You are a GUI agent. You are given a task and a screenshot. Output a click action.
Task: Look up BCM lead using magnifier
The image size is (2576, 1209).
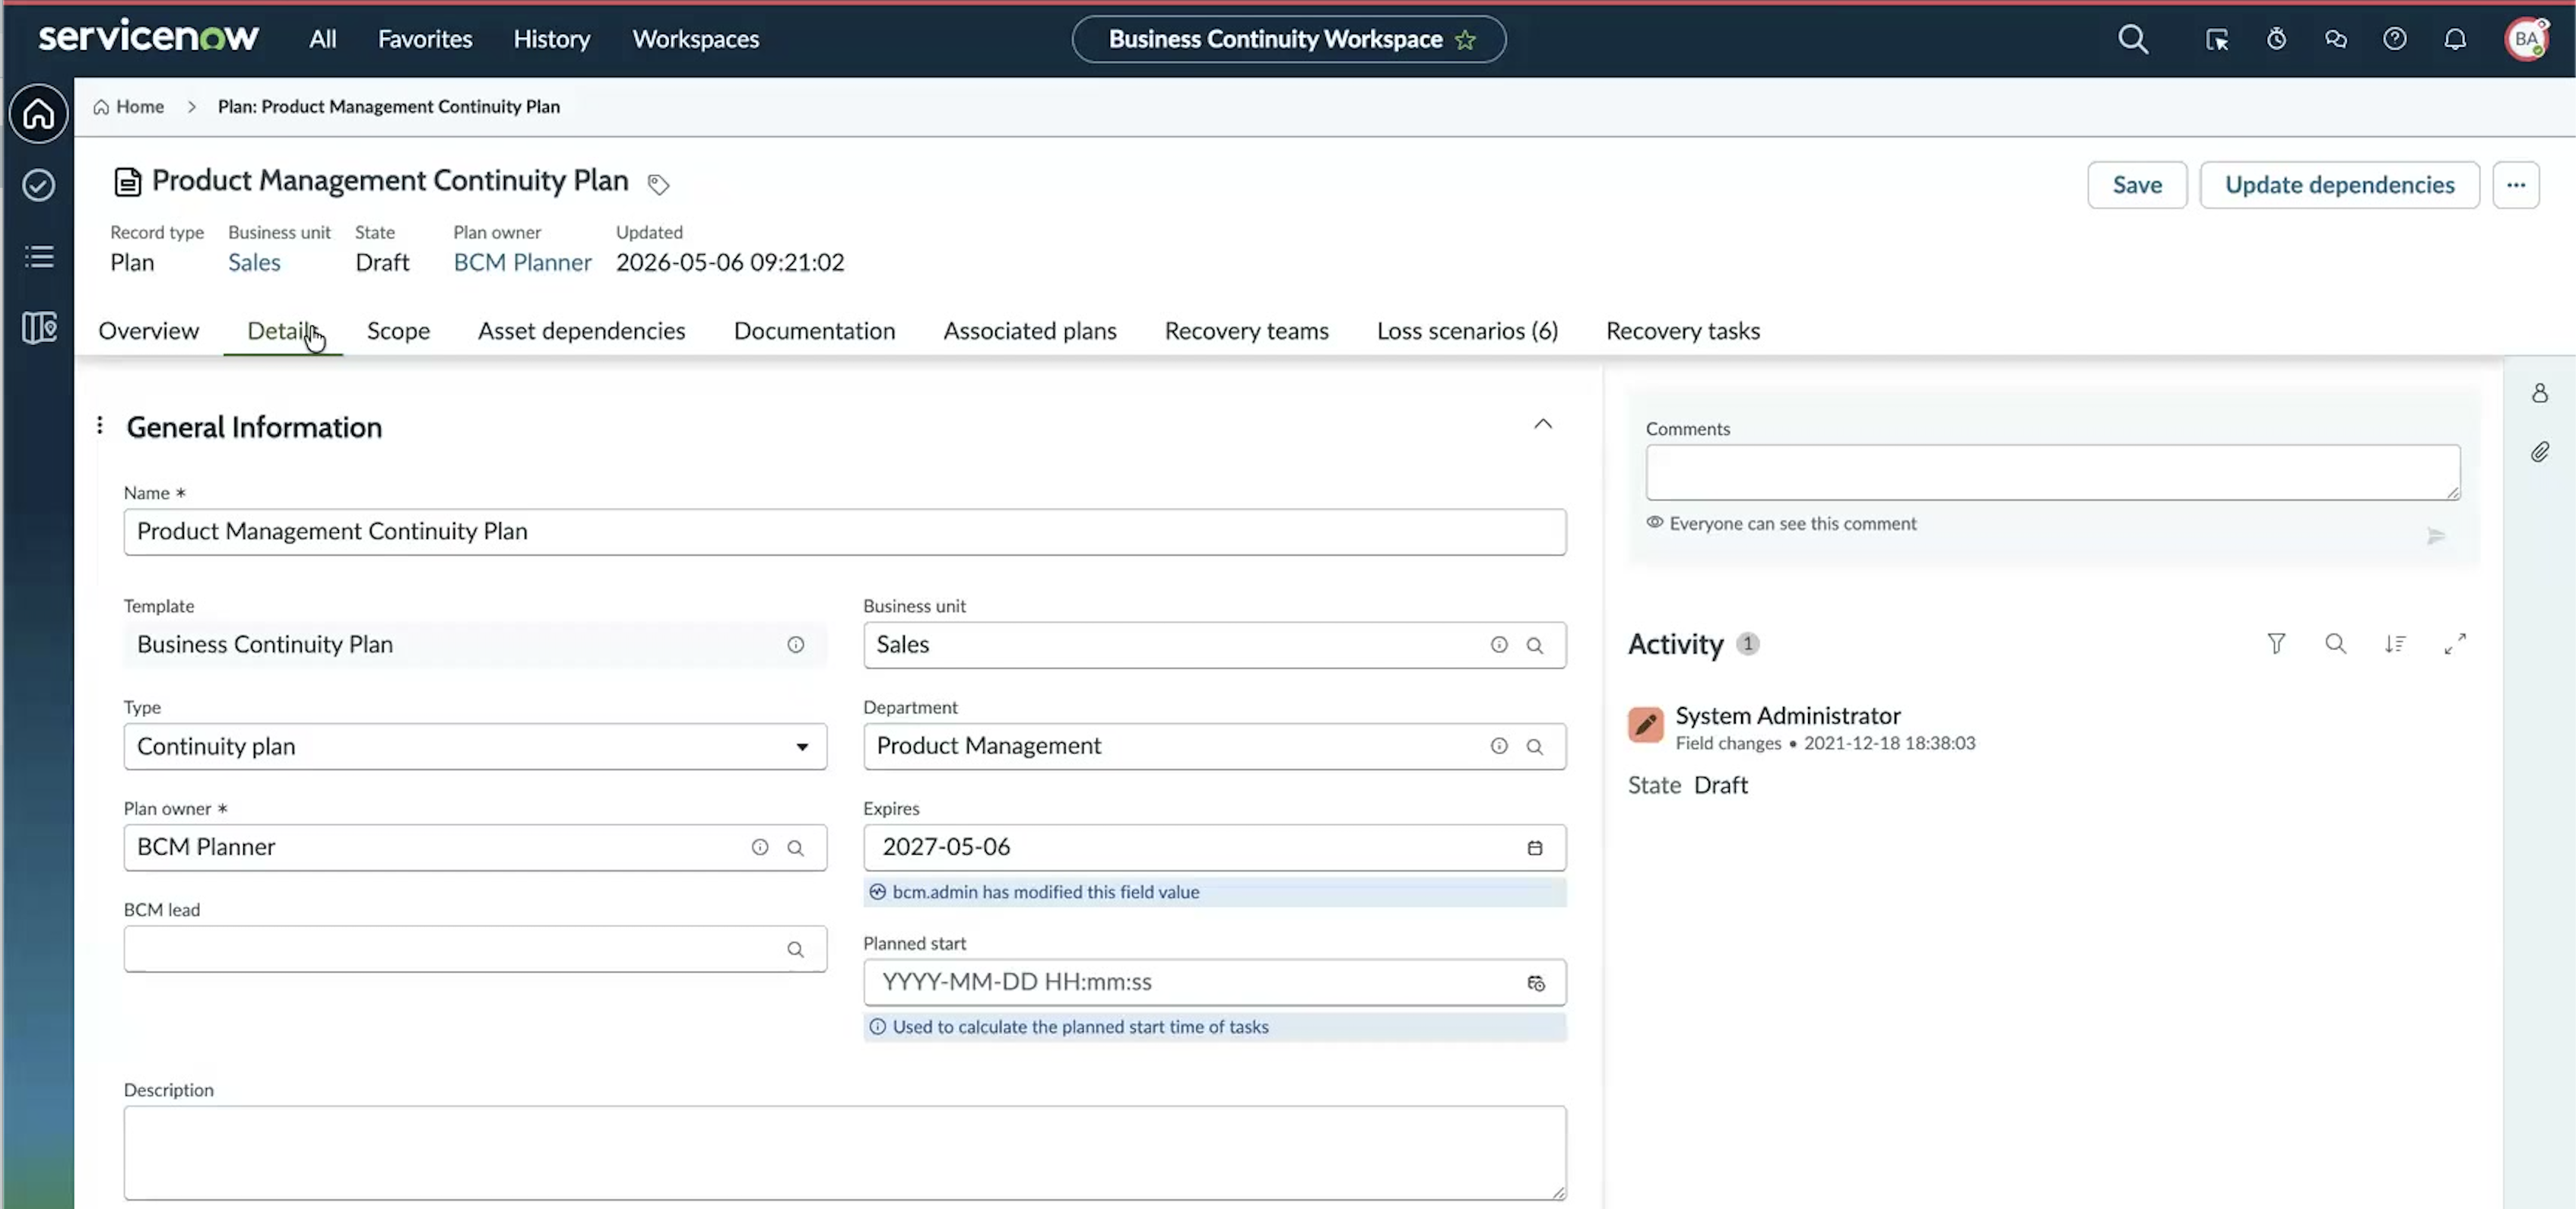795,949
